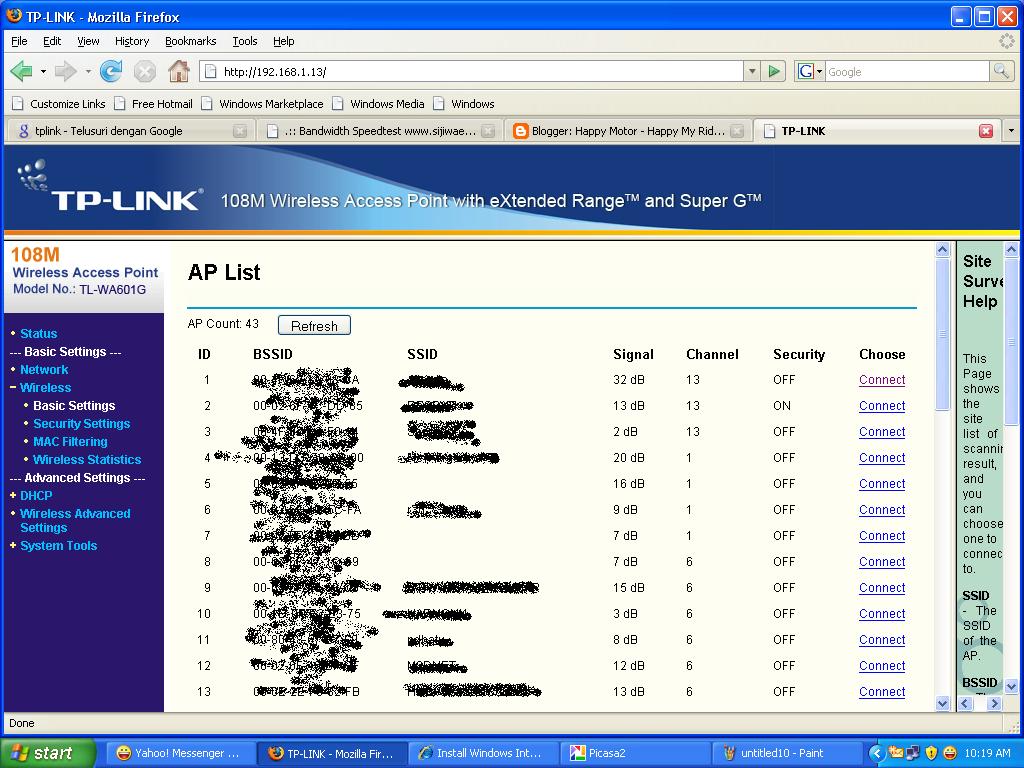The width and height of the screenshot is (1024, 768).
Task: Click the green Go arrow next to the address bar
Action: (x=774, y=71)
